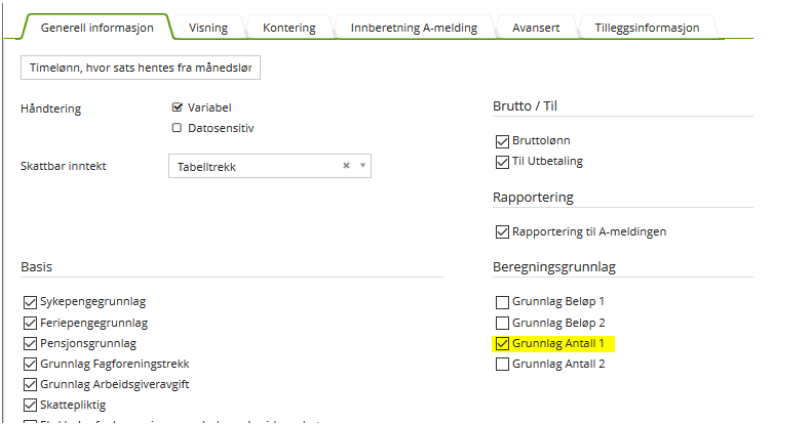
Task: Toggle Grunnlag Fagforeningstrekk checkbox
Action: click(30, 364)
